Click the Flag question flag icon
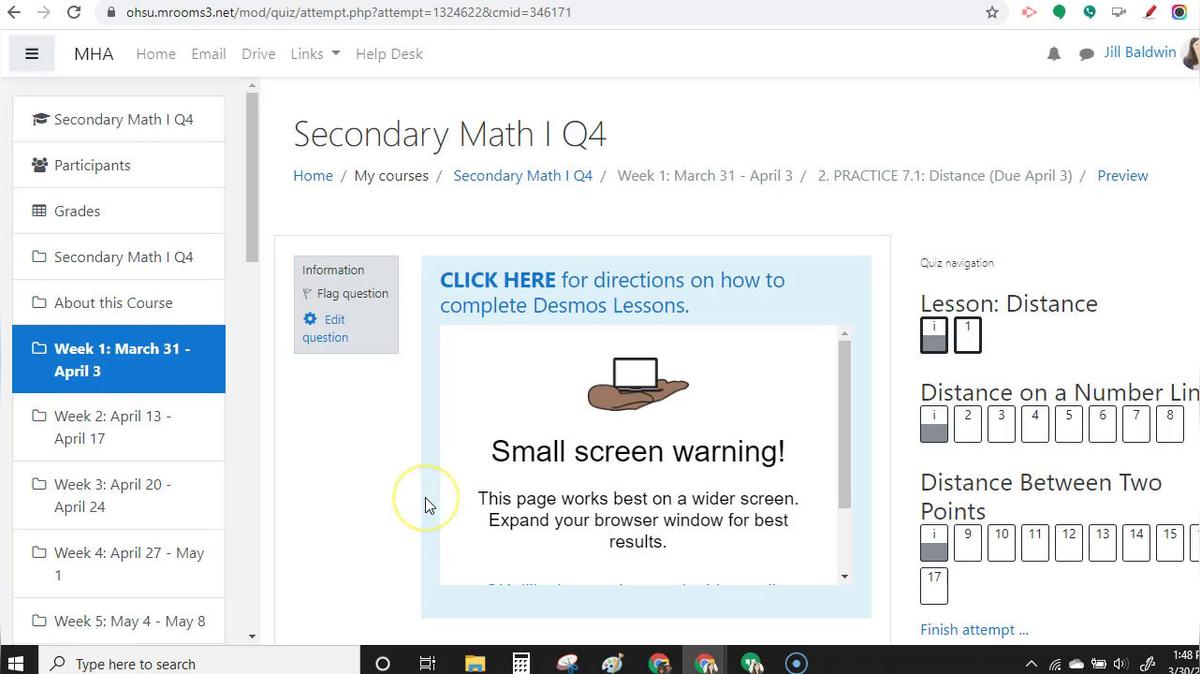Viewport: 1200px width, 674px height. pos(308,294)
